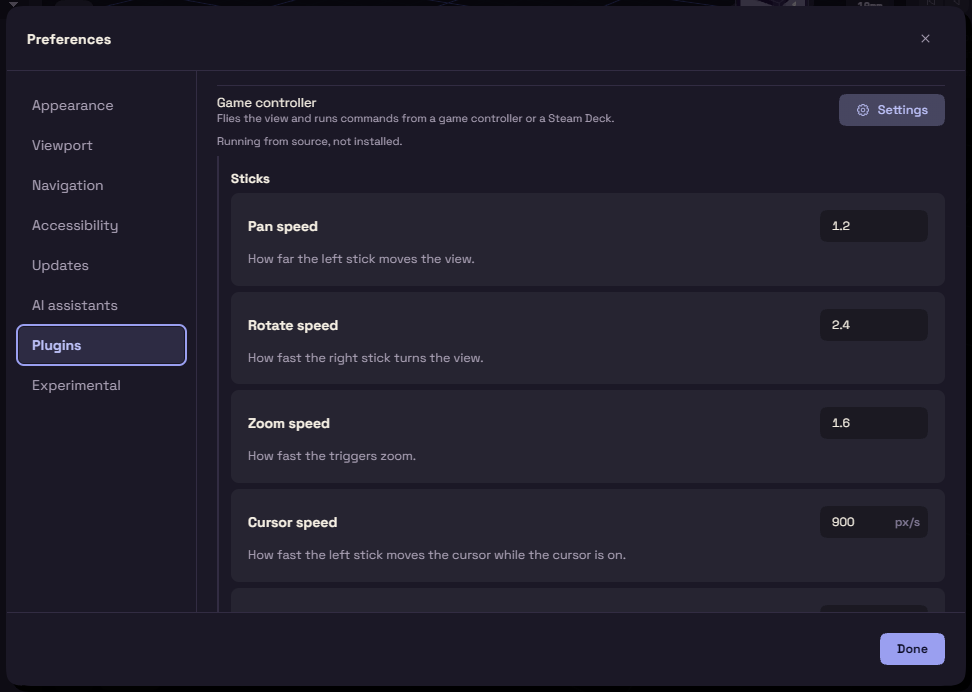Click the Zoom speed label
Image resolution: width=972 pixels, height=692 pixels.
[289, 424]
